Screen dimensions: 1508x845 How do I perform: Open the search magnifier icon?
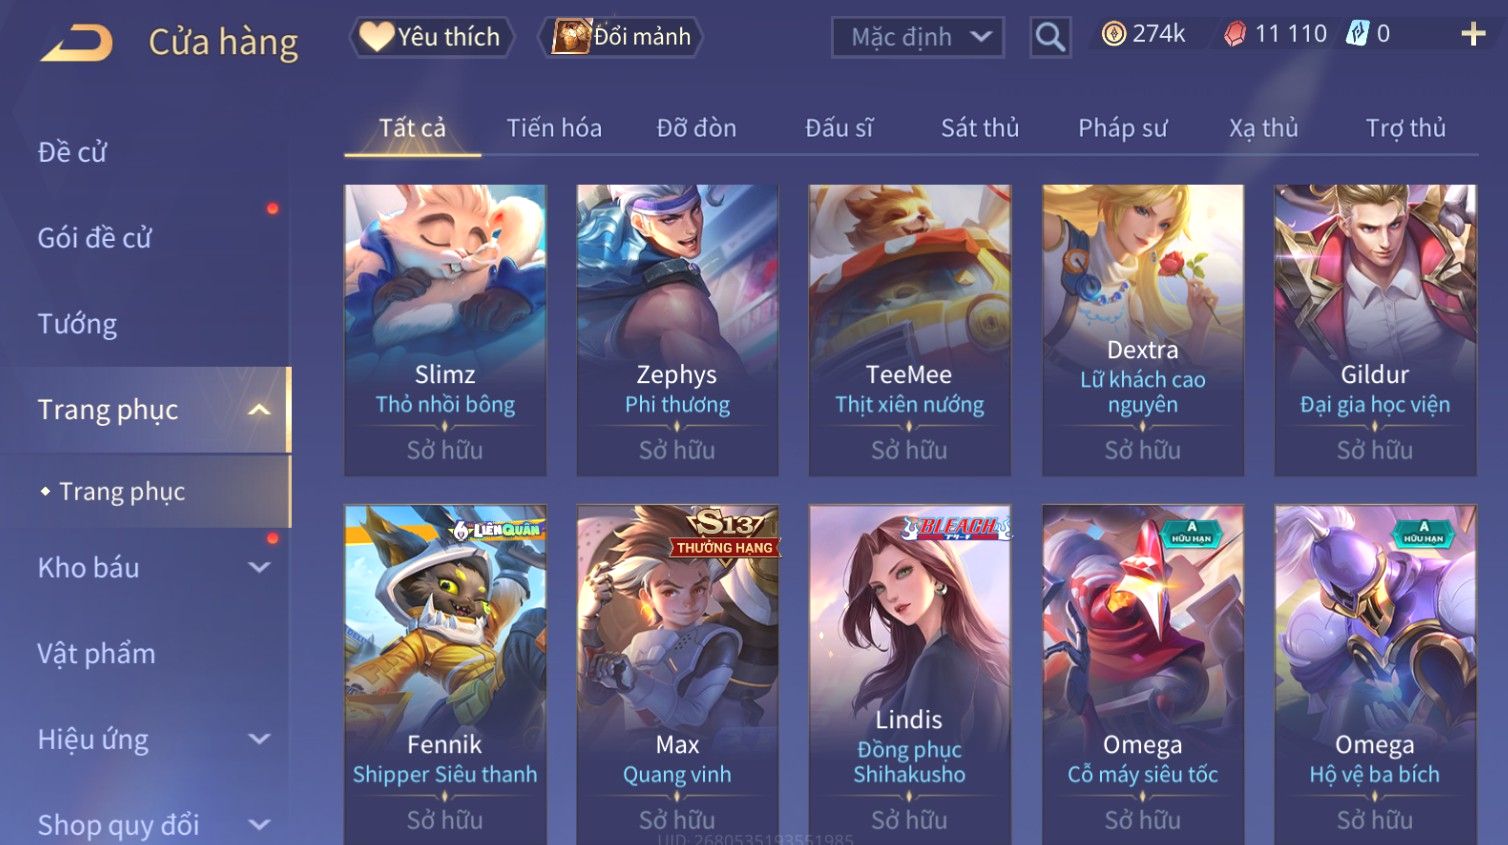(1050, 37)
